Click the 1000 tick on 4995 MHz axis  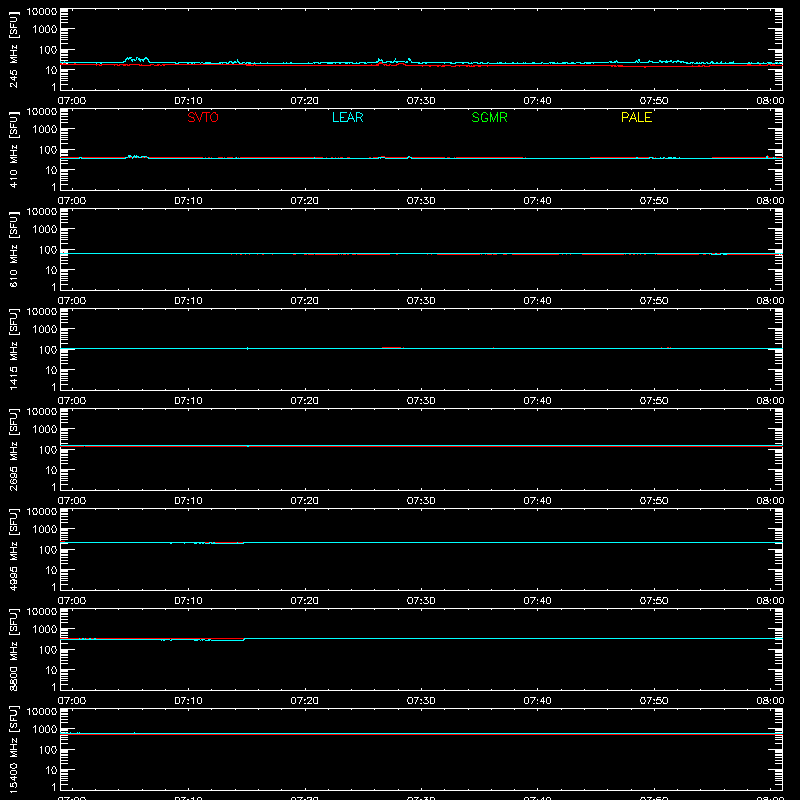[45, 530]
